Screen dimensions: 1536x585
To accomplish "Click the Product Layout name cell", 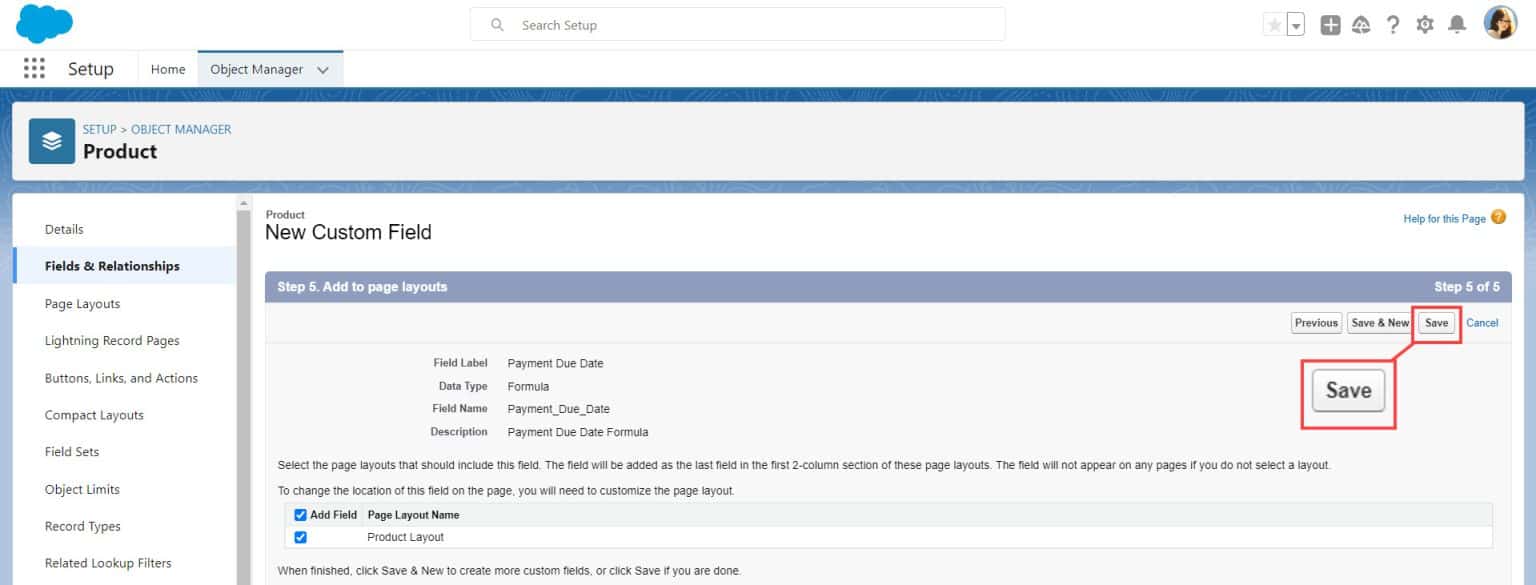I will click(x=405, y=537).
